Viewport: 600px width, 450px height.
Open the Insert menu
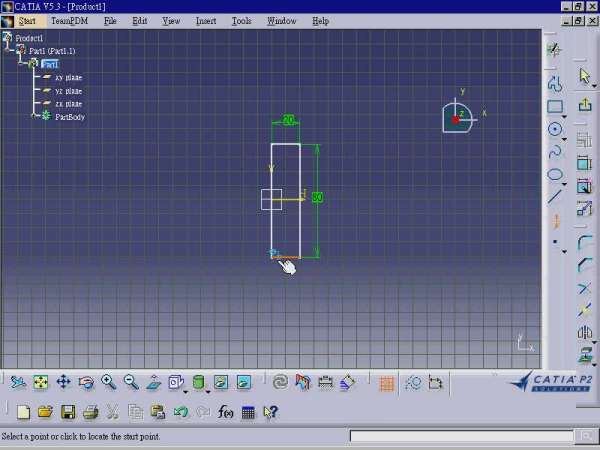point(206,20)
